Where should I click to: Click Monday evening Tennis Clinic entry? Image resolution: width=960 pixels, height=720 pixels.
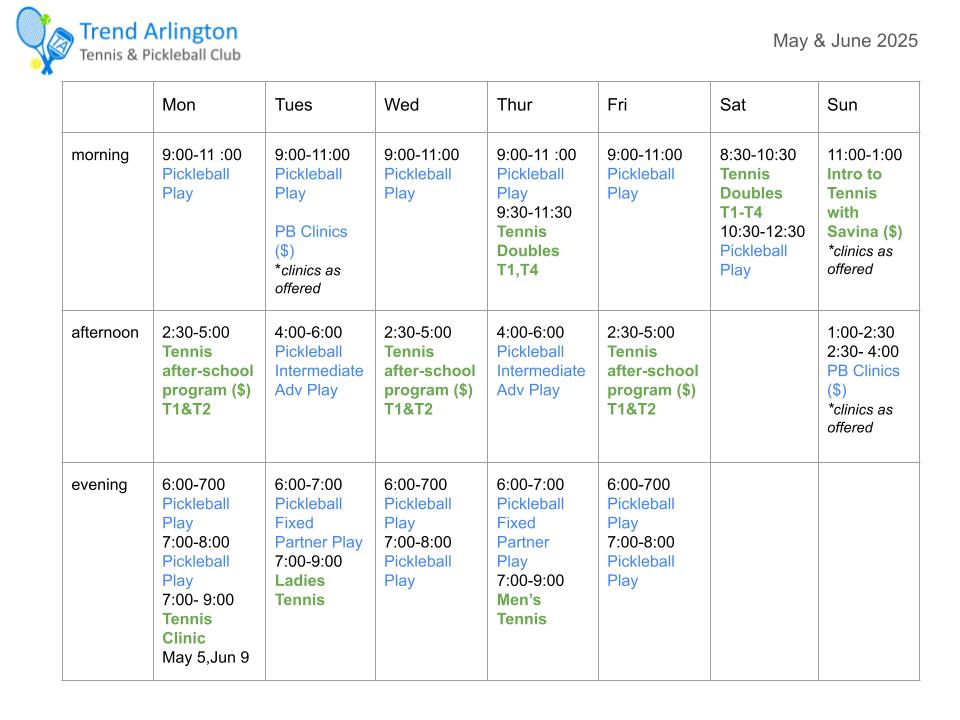pos(187,628)
